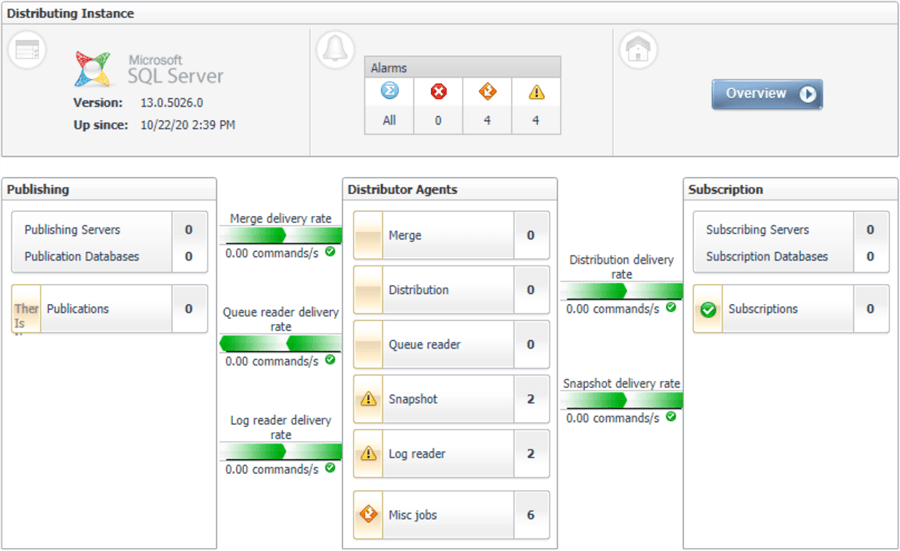Open the Log reader agent warning icon
Screen dimensions: 900x551
[x=368, y=453]
